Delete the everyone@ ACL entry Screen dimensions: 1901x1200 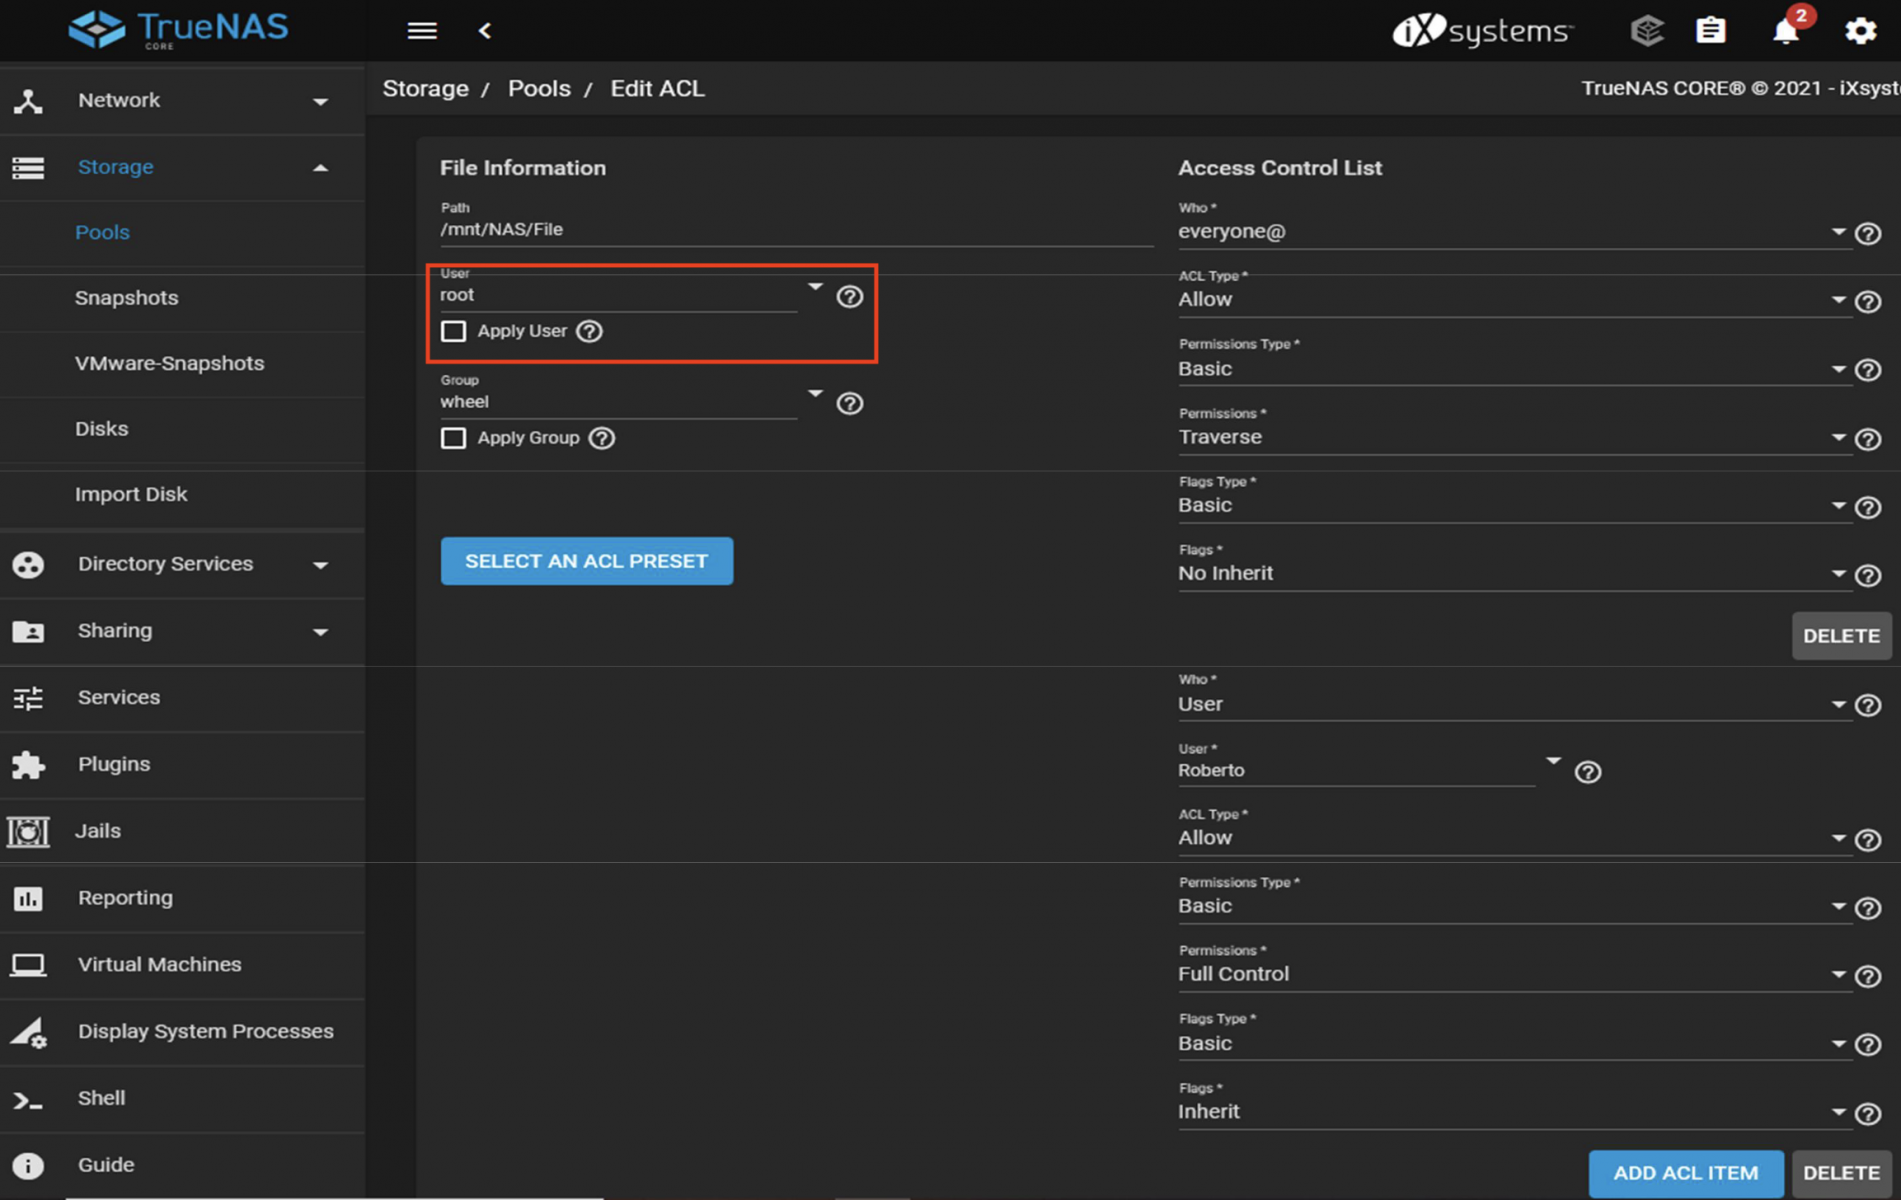click(x=1841, y=637)
